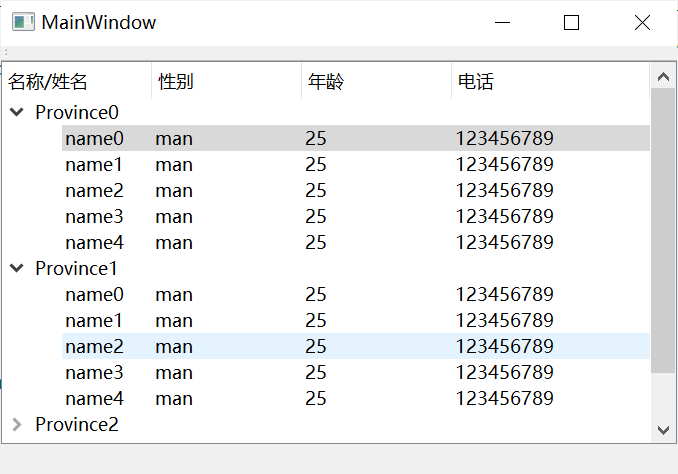Select name4 row under Province1
The image size is (678, 474).
point(94,398)
